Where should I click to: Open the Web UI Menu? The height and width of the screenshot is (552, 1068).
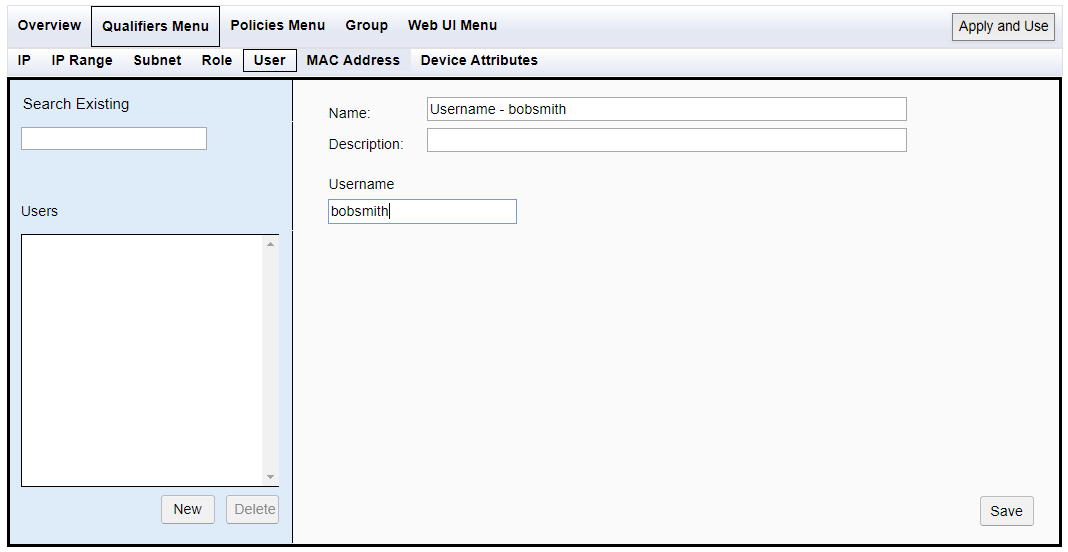point(452,26)
